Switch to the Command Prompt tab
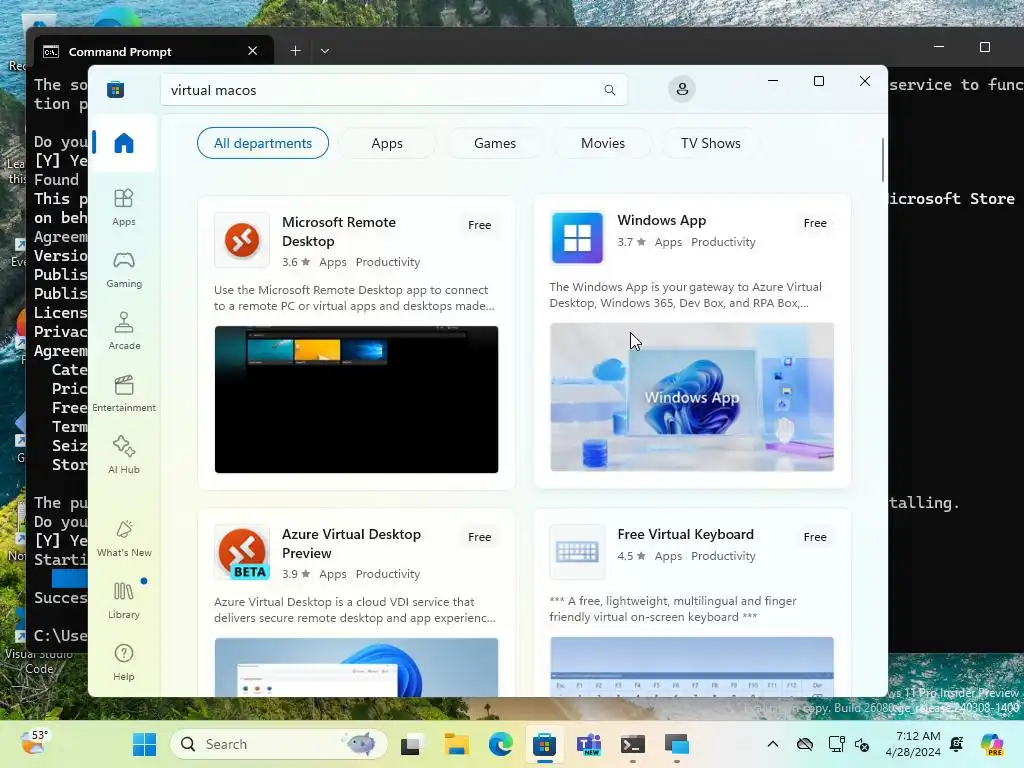 153,51
